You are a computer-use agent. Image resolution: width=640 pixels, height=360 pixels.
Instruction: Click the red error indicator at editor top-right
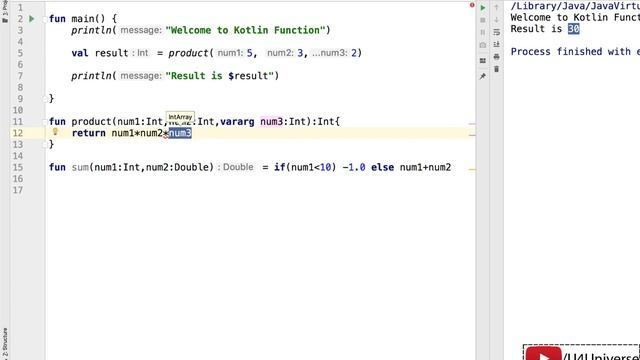(472, 5)
